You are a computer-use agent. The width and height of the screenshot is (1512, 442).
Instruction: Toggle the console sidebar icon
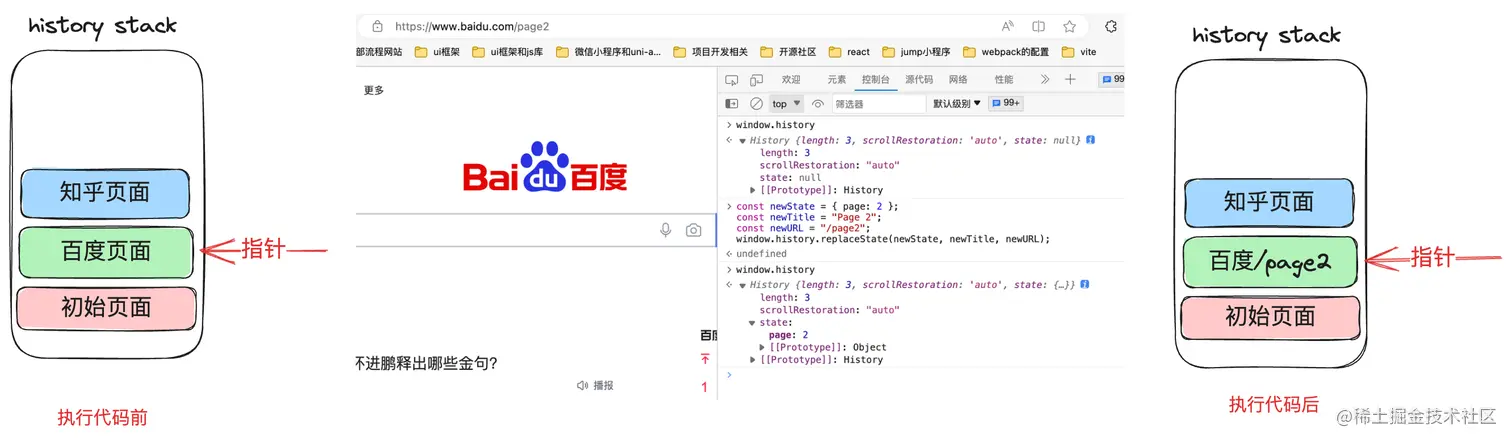click(x=732, y=104)
